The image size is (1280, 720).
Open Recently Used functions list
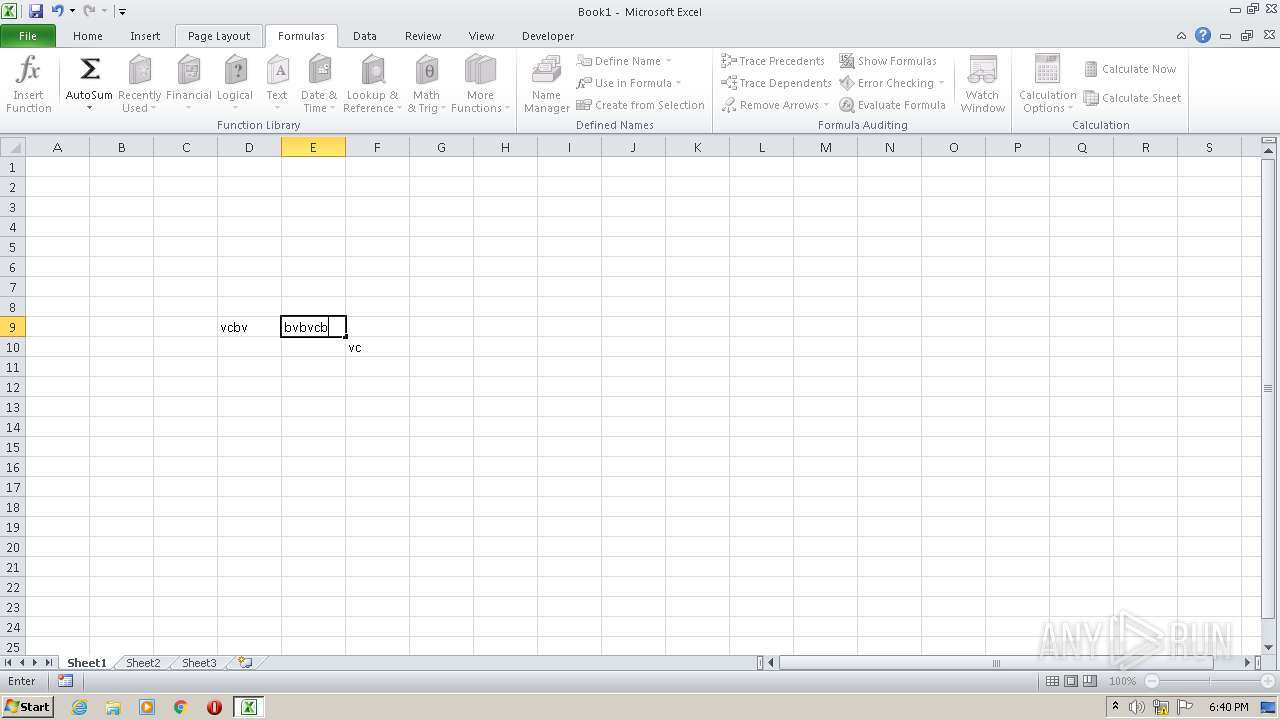(x=139, y=86)
